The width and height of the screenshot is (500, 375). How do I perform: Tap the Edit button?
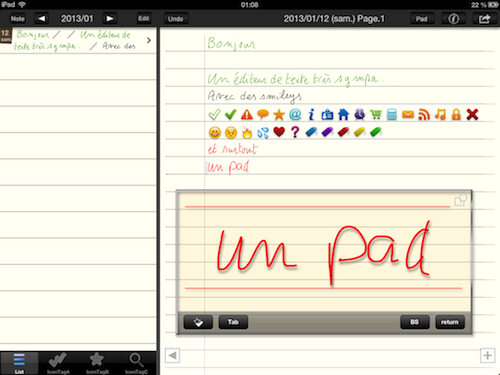(144, 19)
